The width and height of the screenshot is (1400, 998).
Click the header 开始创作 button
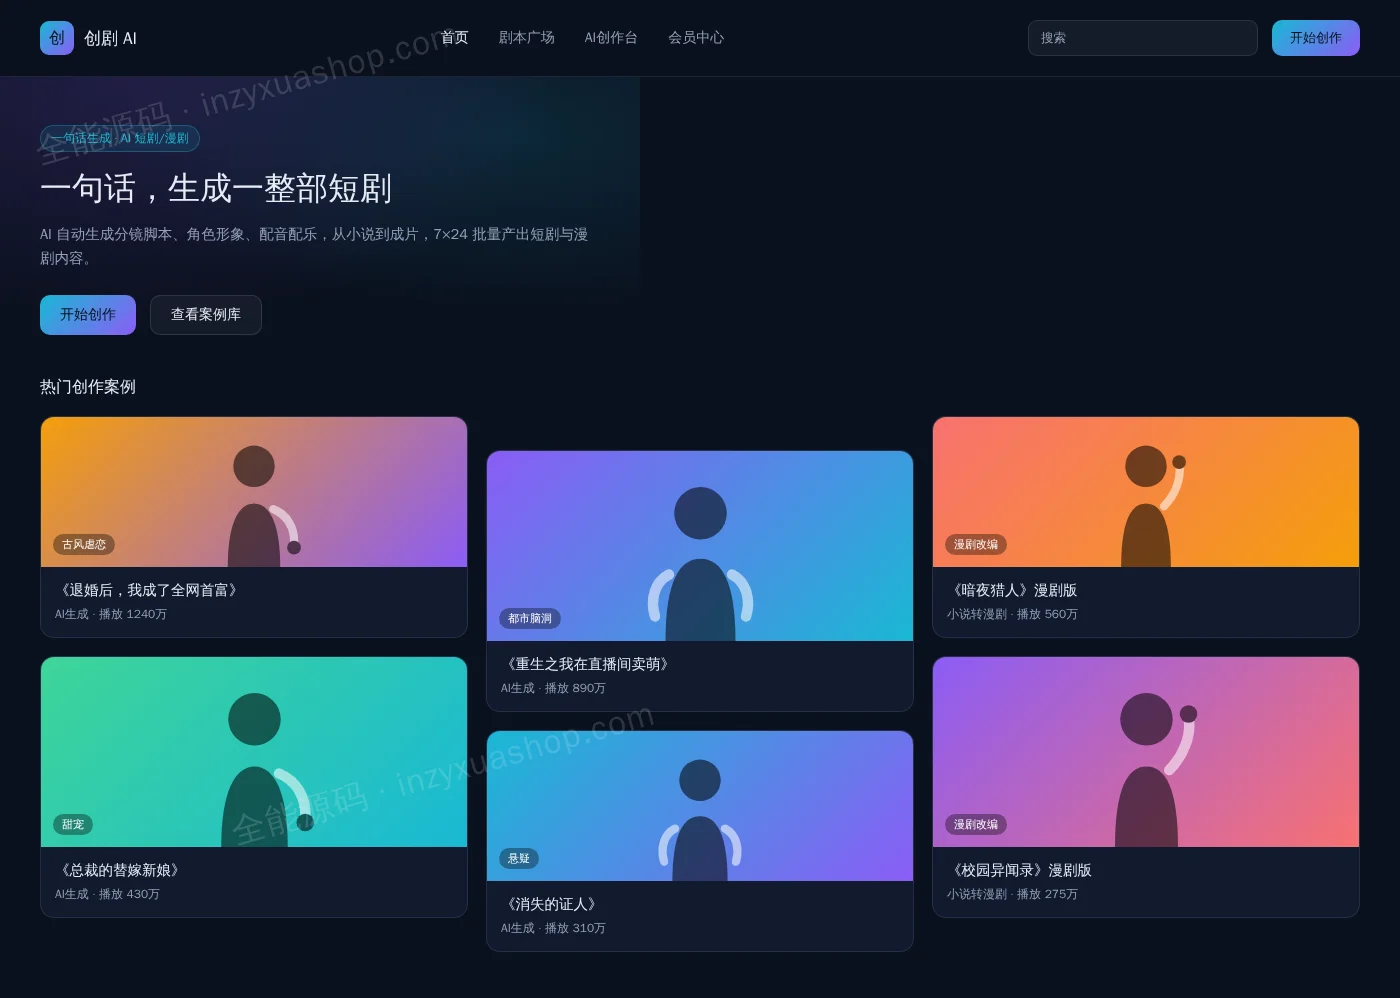(x=1315, y=38)
